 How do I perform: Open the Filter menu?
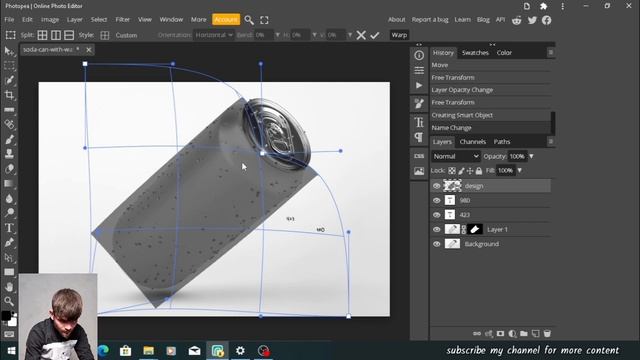[122, 20]
